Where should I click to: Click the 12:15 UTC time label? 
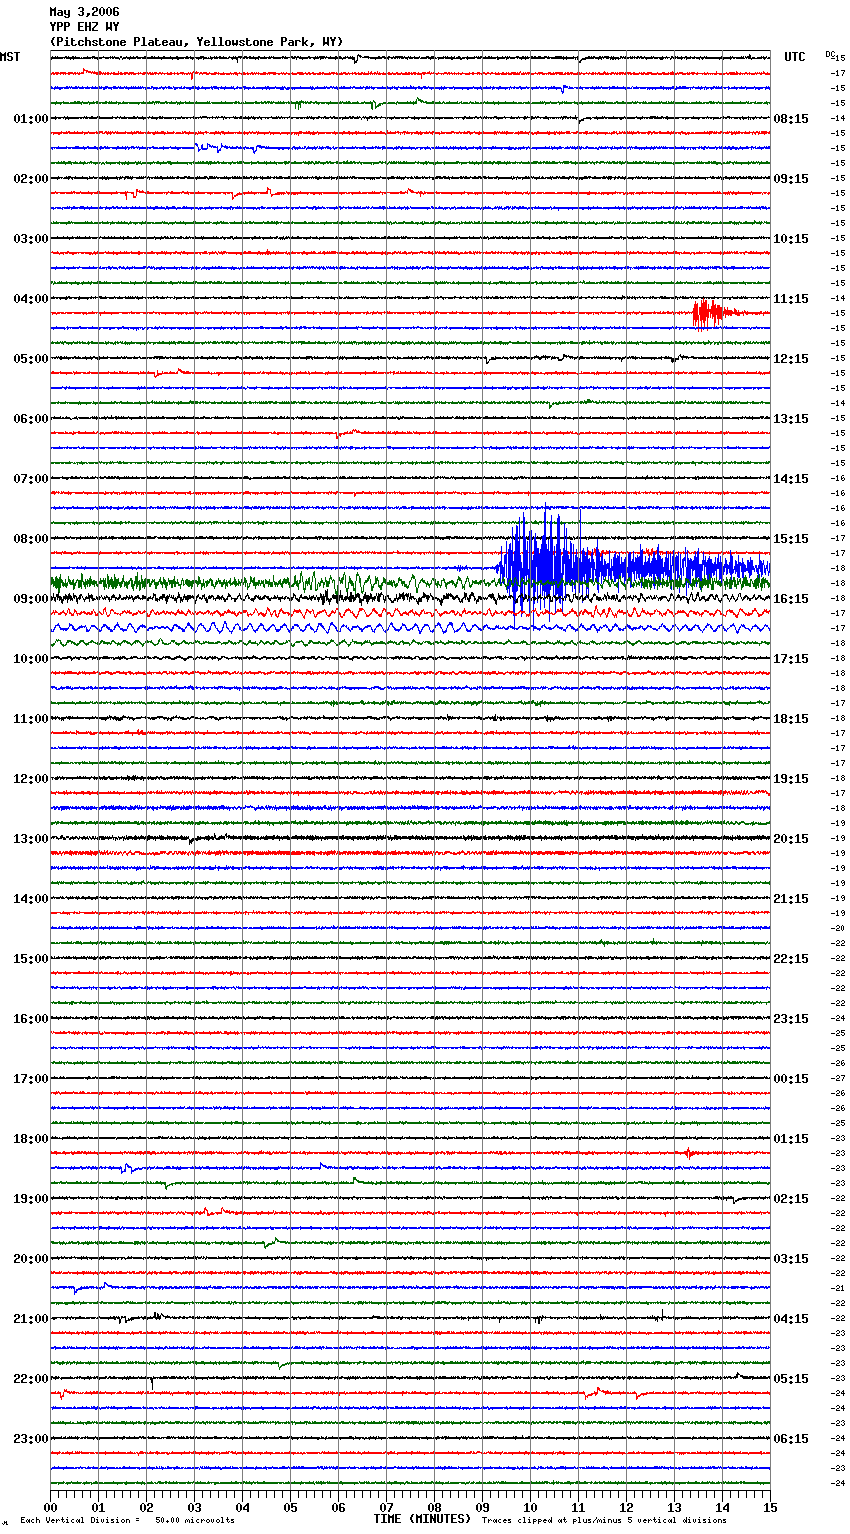pyautogui.click(x=791, y=359)
